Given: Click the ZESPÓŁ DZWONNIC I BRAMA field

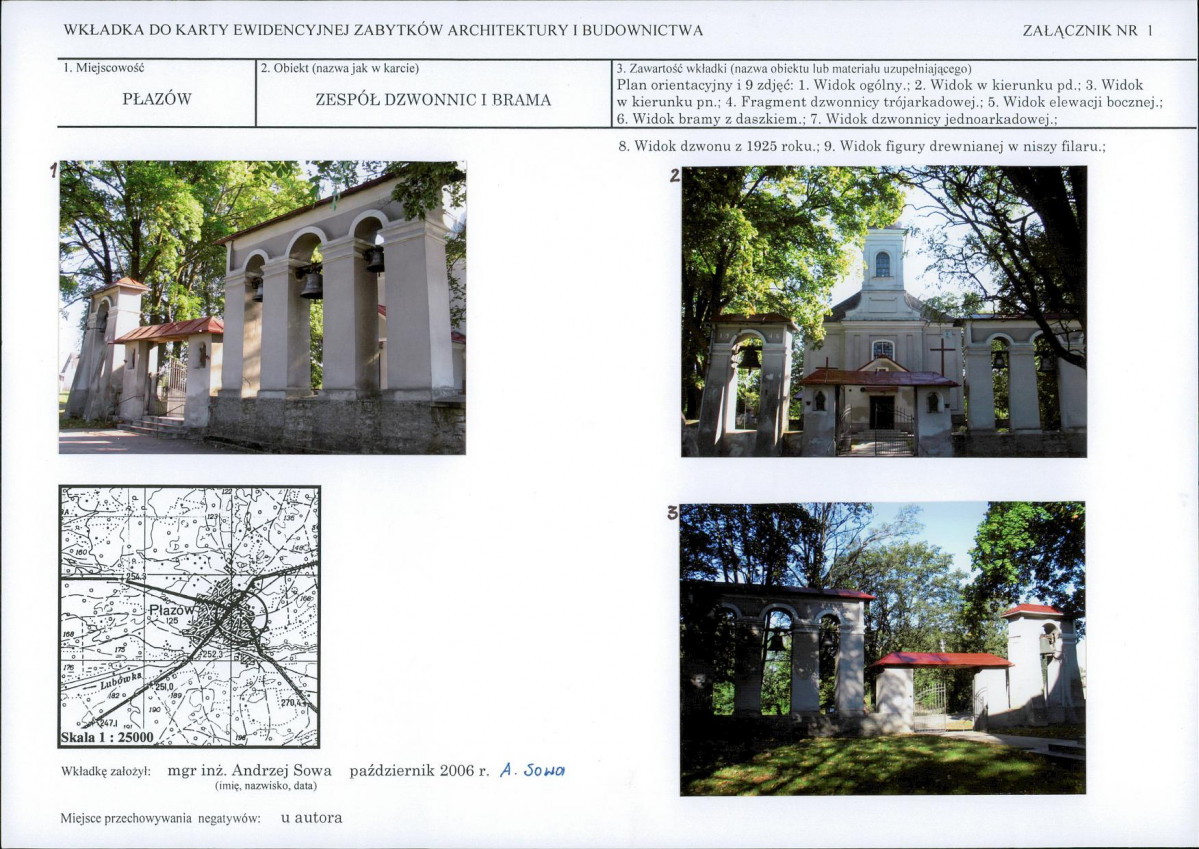Looking at the screenshot, I should pos(433,99).
